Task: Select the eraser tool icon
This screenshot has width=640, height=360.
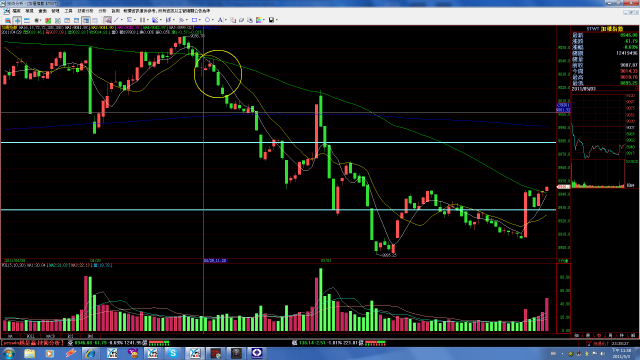Action: coord(241,20)
